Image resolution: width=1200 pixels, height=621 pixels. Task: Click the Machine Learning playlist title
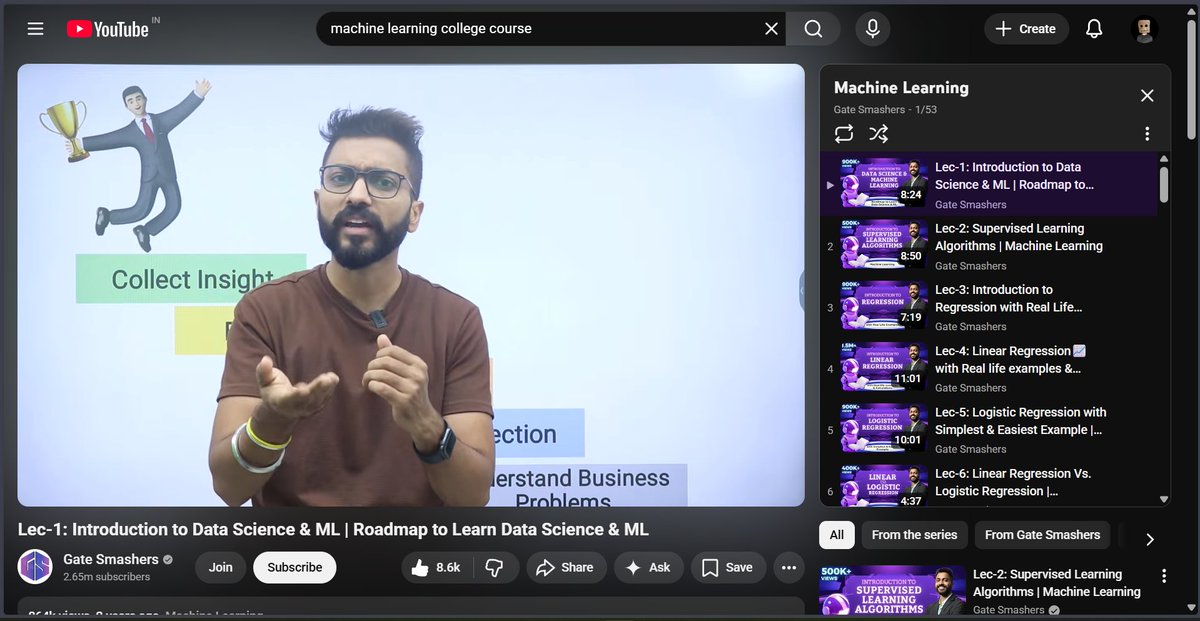(901, 88)
